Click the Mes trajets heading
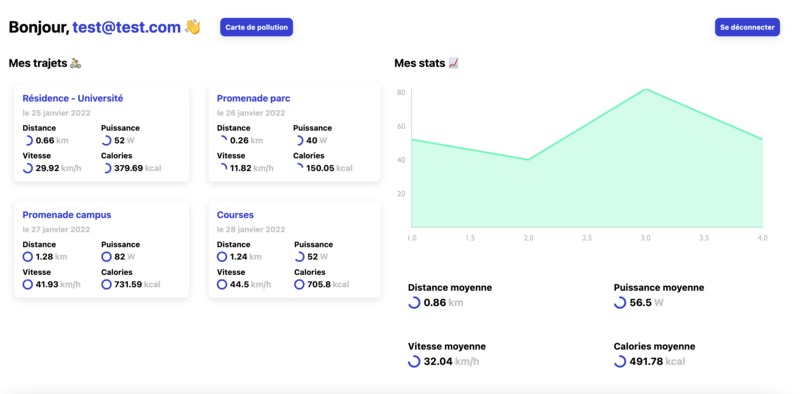Image resolution: width=806 pixels, height=394 pixels. tap(38, 63)
